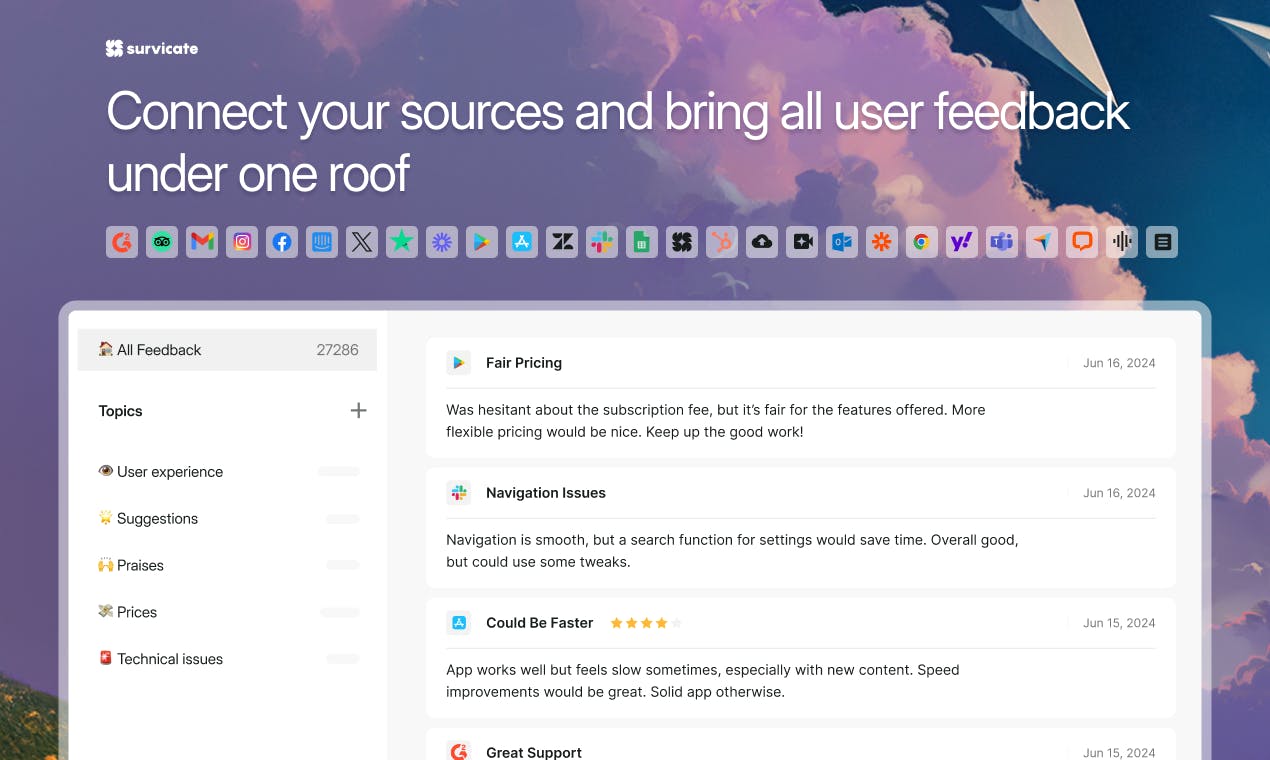The height and width of the screenshot is (760, 1270).
Task: Click the Microsoft Teams source icon
Action: (x=1002, y=242)
